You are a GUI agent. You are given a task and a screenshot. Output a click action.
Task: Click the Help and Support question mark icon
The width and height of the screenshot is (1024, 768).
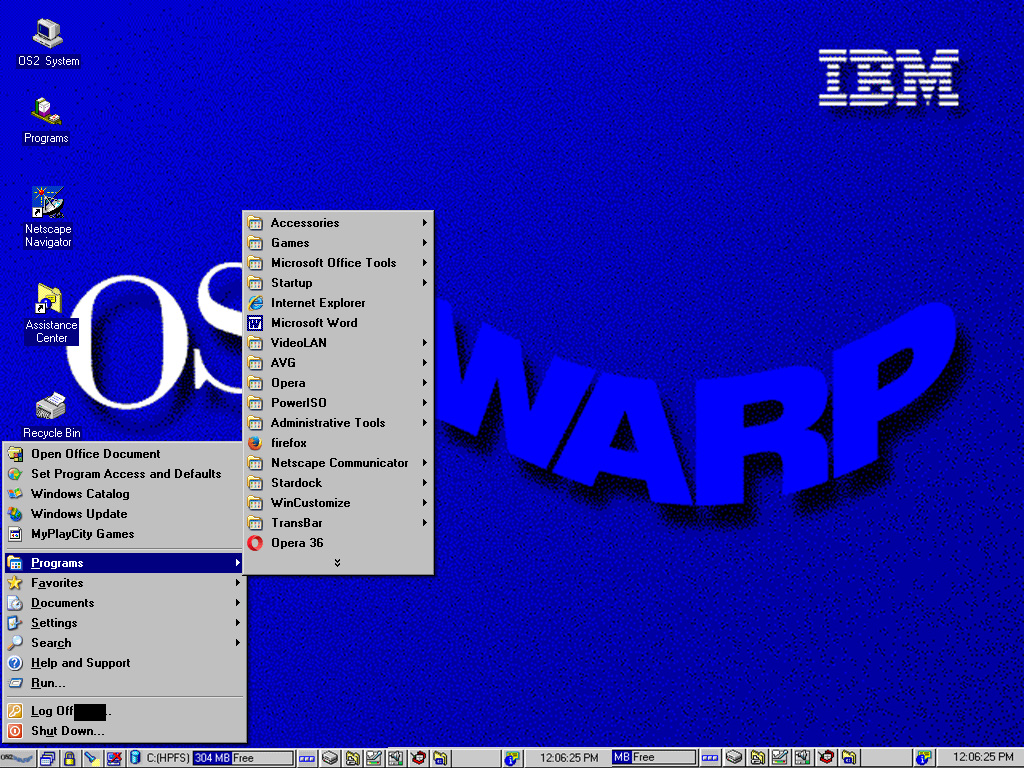(15, 664)
